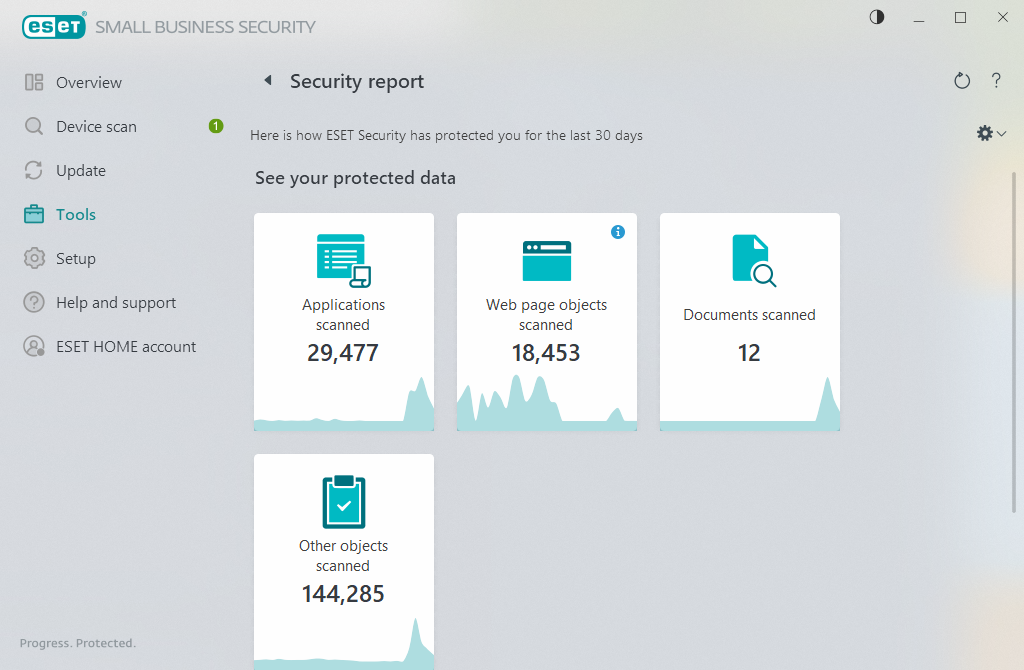Click the See your protected data heading
Viewport: 1024px width, 670px height.
(x=355, y=178)
